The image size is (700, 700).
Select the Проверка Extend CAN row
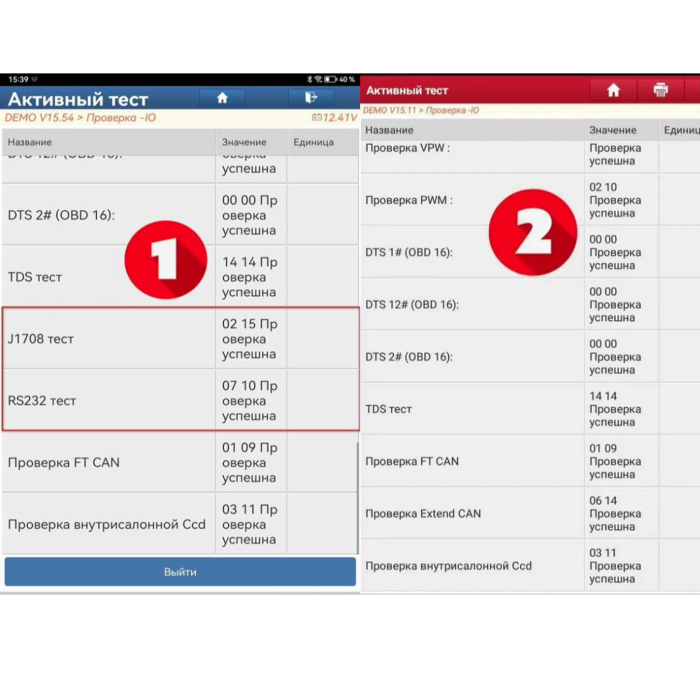(x=530, y=513)
